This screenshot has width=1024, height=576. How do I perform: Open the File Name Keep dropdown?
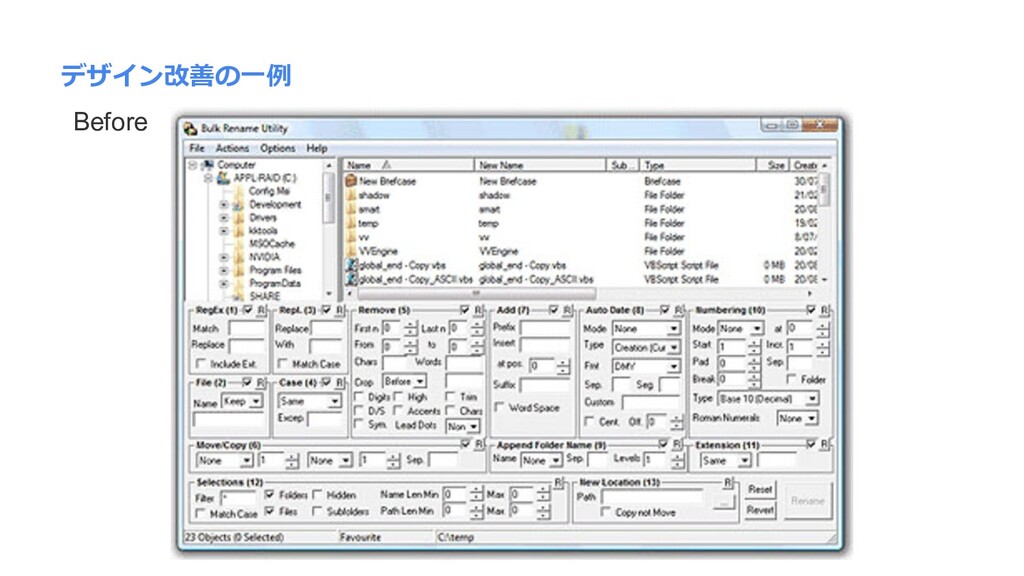[x=242, y=401]
